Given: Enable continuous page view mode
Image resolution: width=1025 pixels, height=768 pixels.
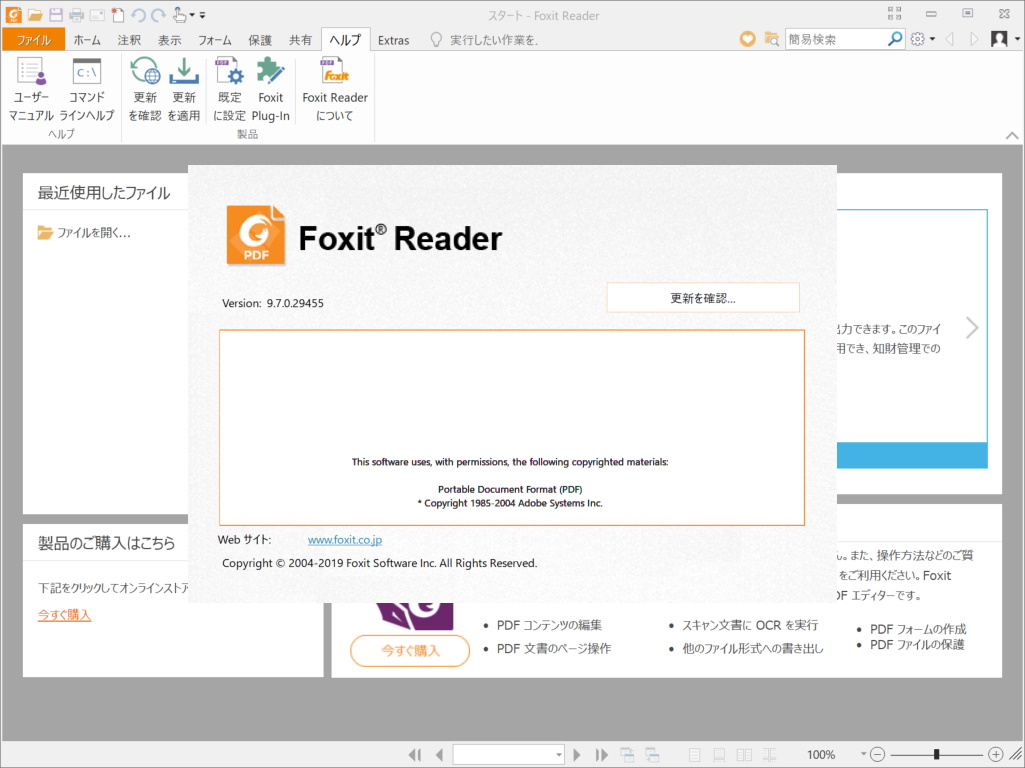Looking at the screenshot, I should [719, 755].
